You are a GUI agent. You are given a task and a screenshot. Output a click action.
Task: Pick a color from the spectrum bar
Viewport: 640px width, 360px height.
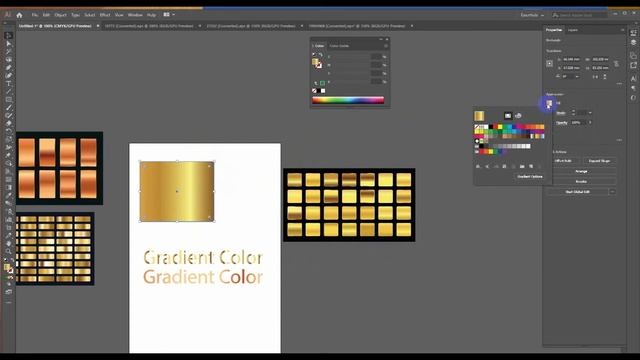(x=348, y=100)
